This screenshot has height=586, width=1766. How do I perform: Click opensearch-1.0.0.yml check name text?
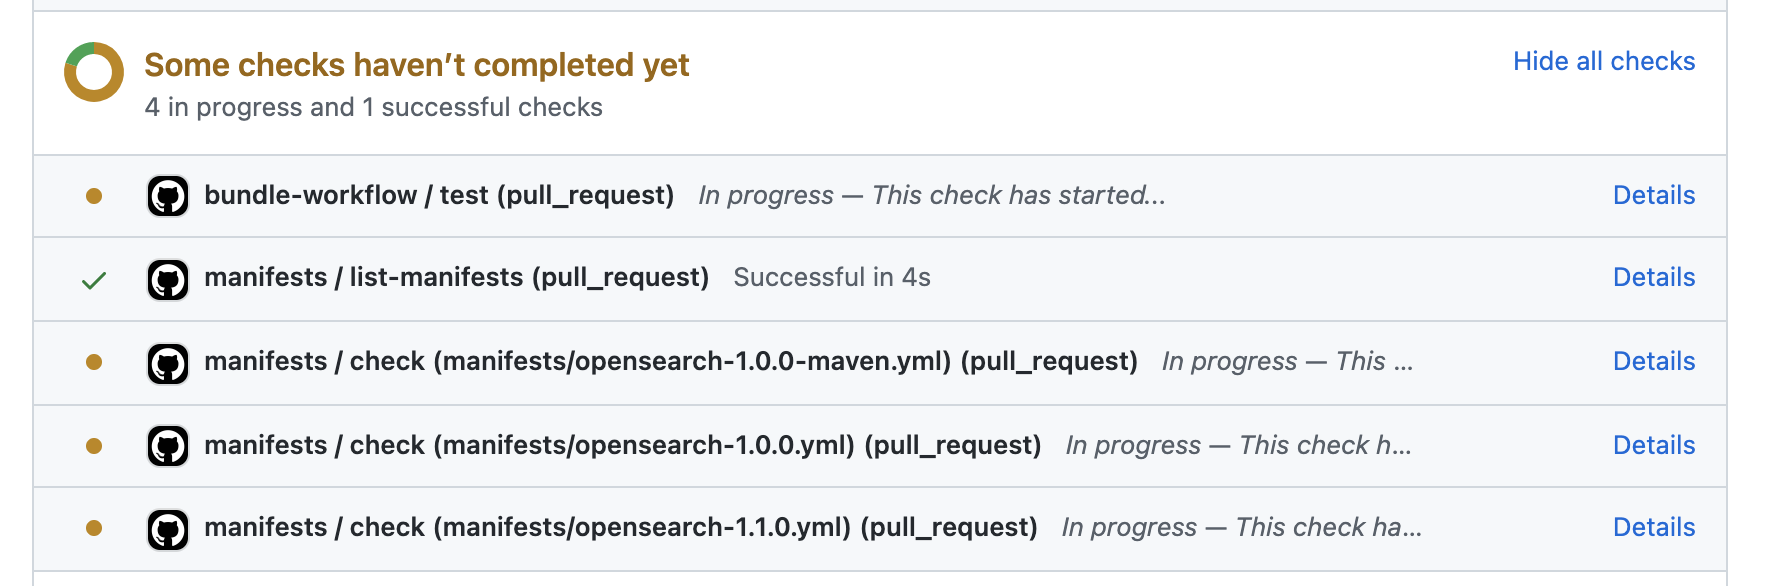(623, 445)
